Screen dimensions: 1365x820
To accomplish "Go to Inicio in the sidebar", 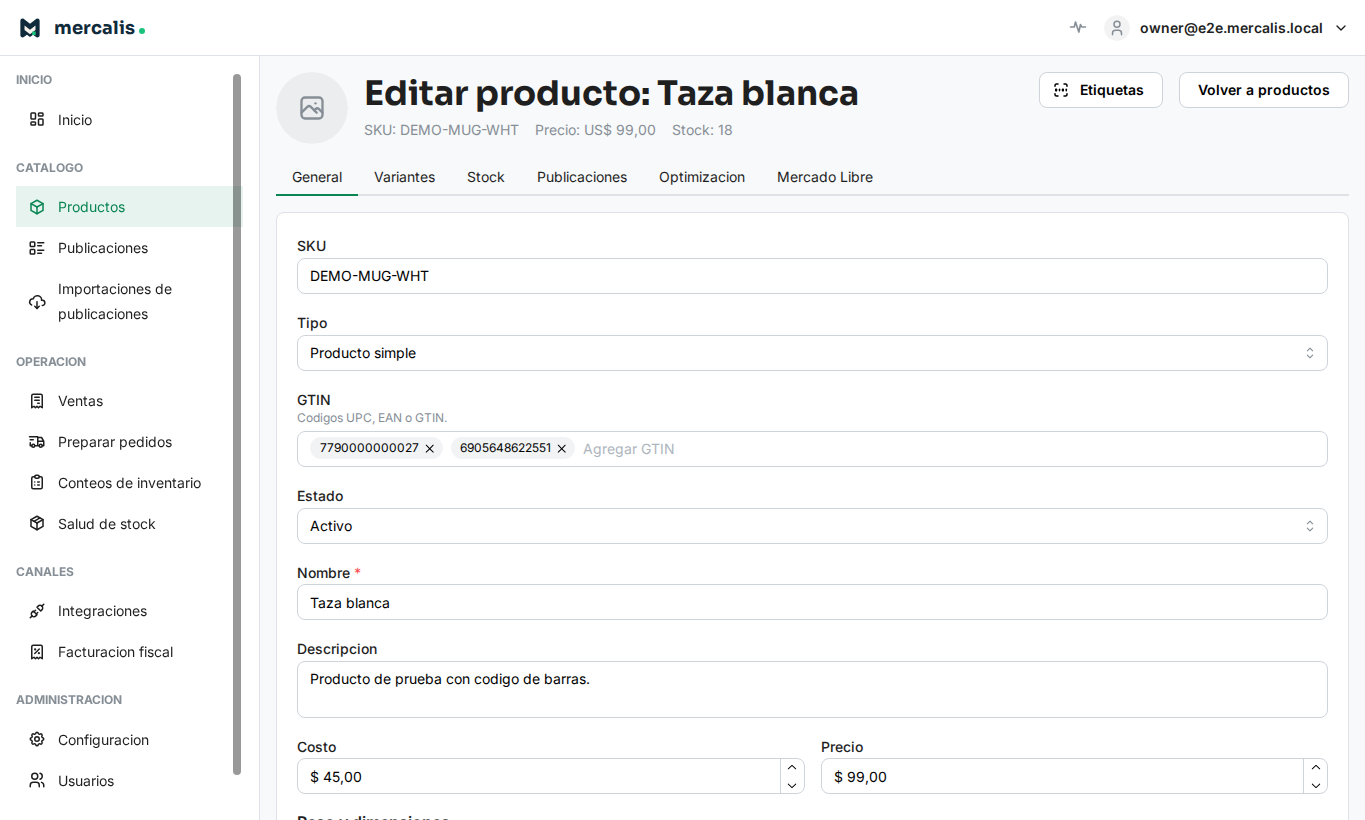I will [x=128, y=120].
